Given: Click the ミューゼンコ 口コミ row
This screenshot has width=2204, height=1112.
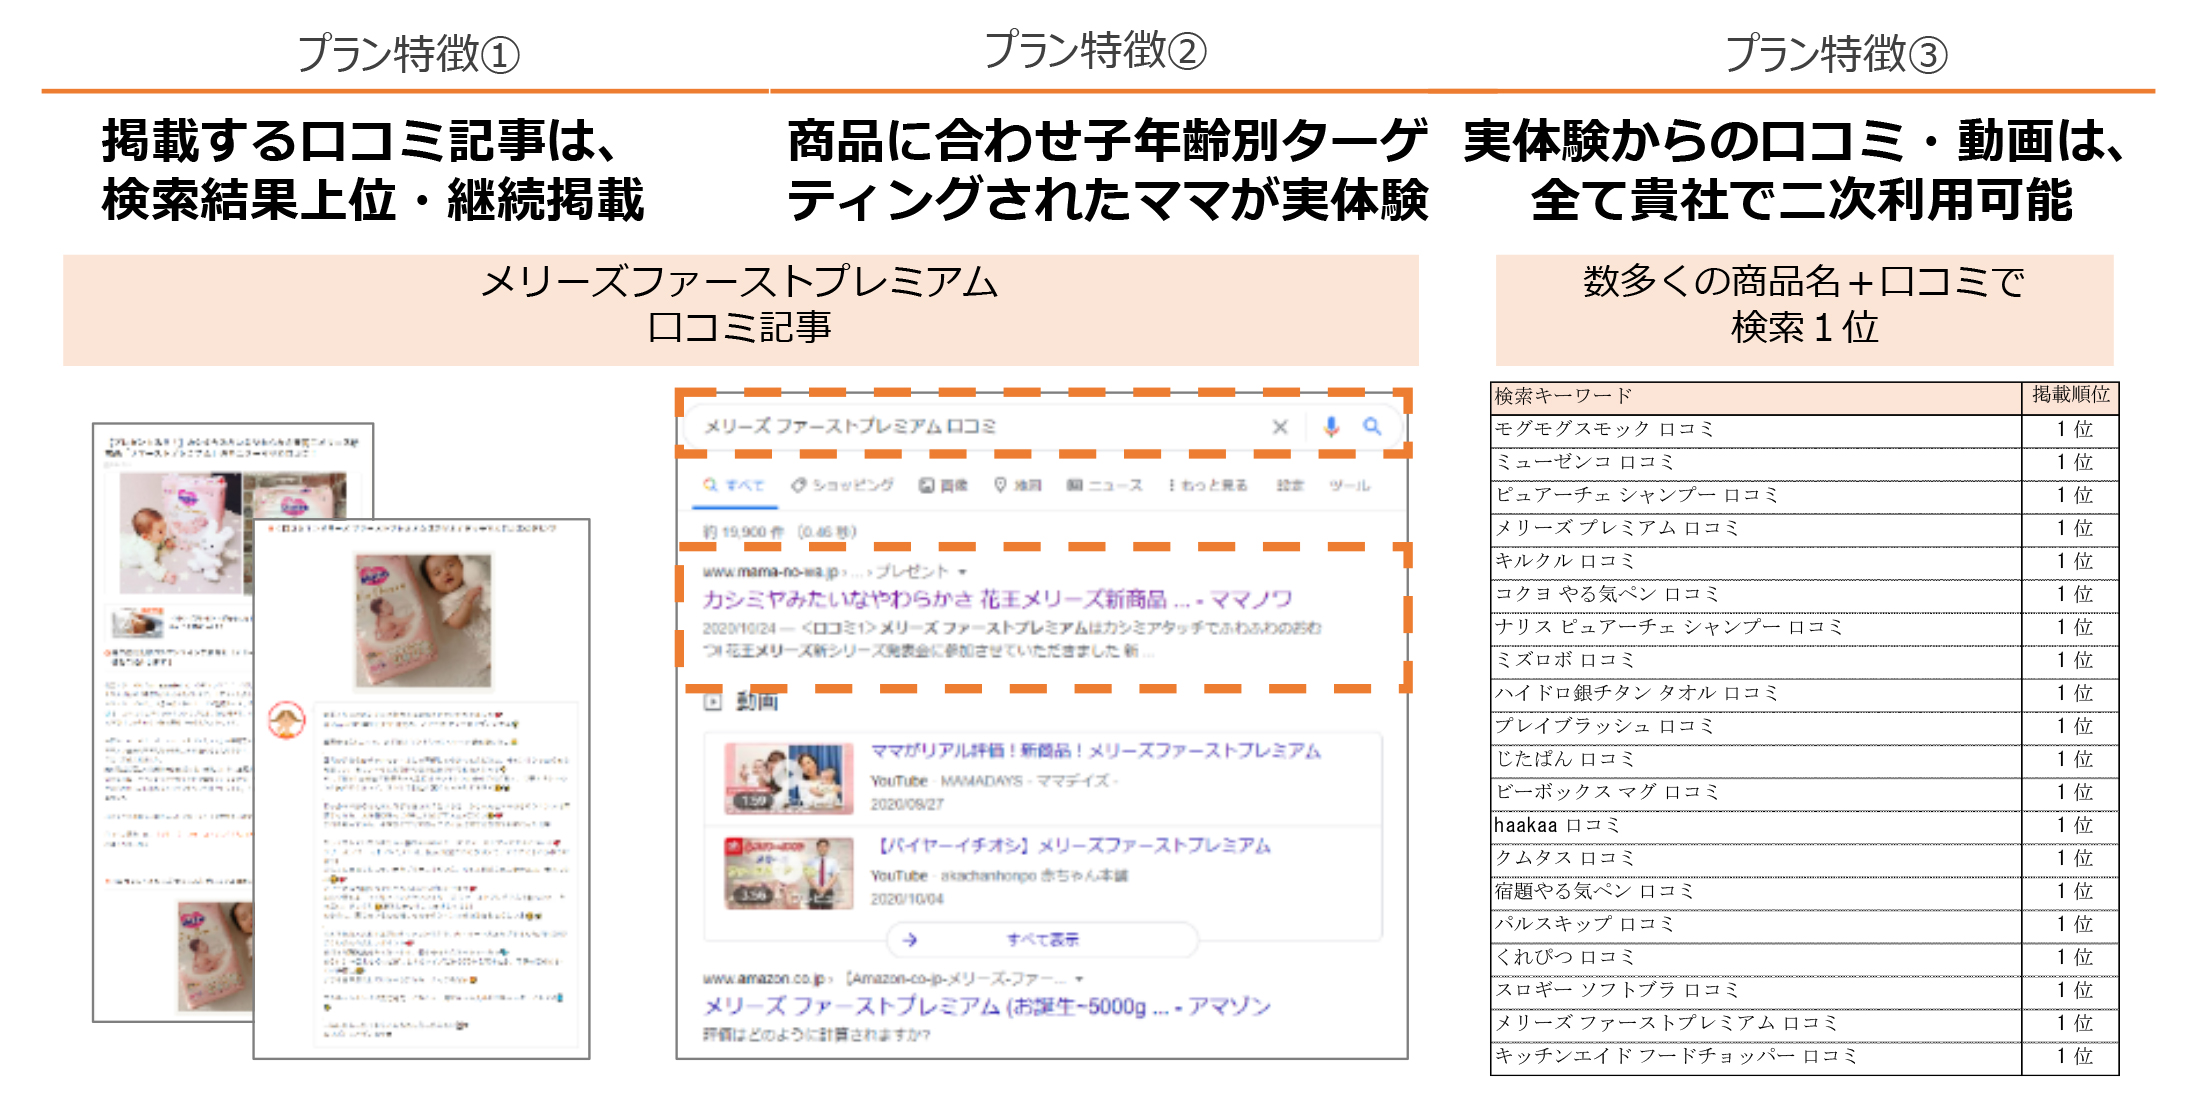Looking at the screenshot, I should 1805,463.
